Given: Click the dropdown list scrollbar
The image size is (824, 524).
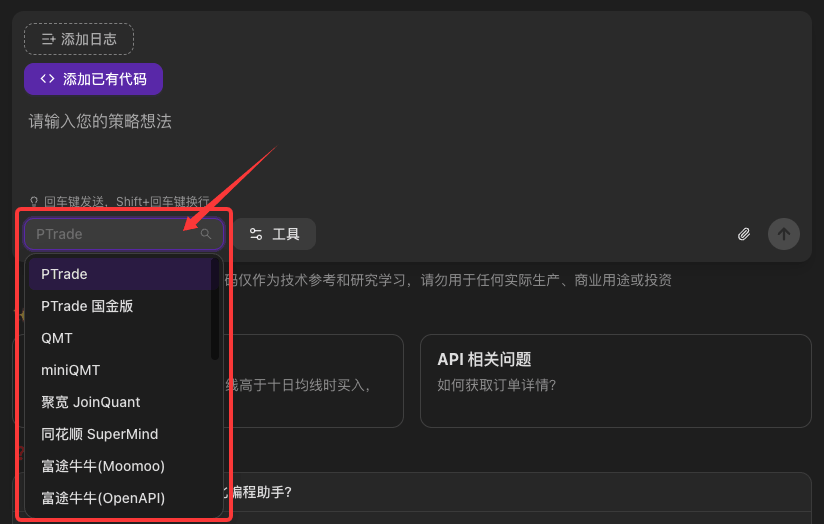Looking at the screenshot, I should pos(214,309).
